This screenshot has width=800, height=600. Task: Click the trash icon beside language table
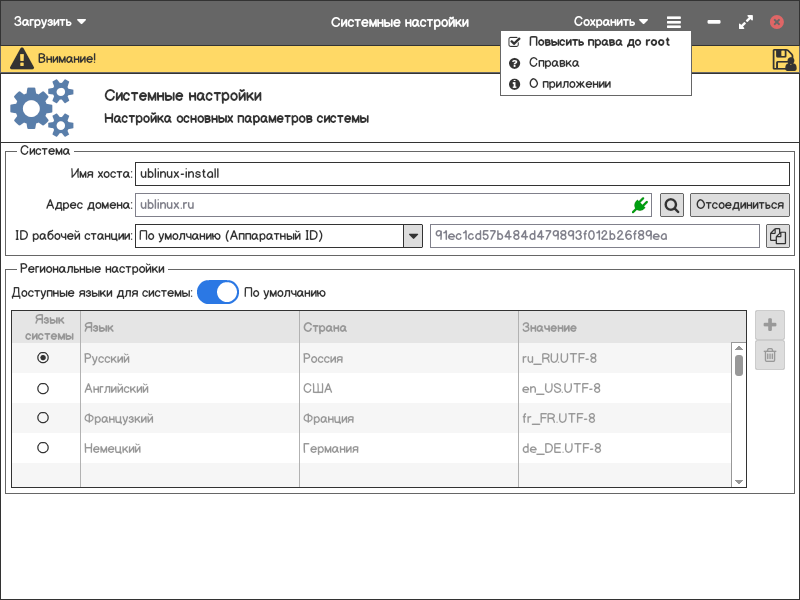(770, 355)
